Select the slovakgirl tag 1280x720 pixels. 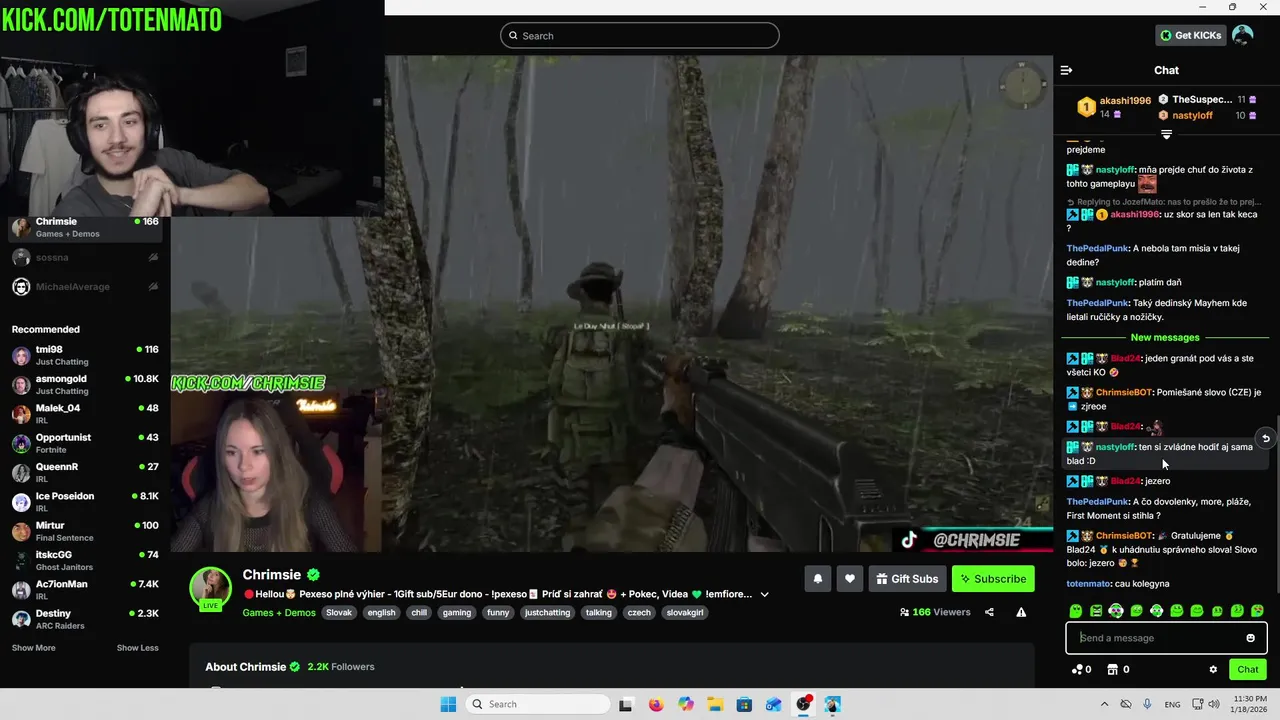[x=686, y=613]
